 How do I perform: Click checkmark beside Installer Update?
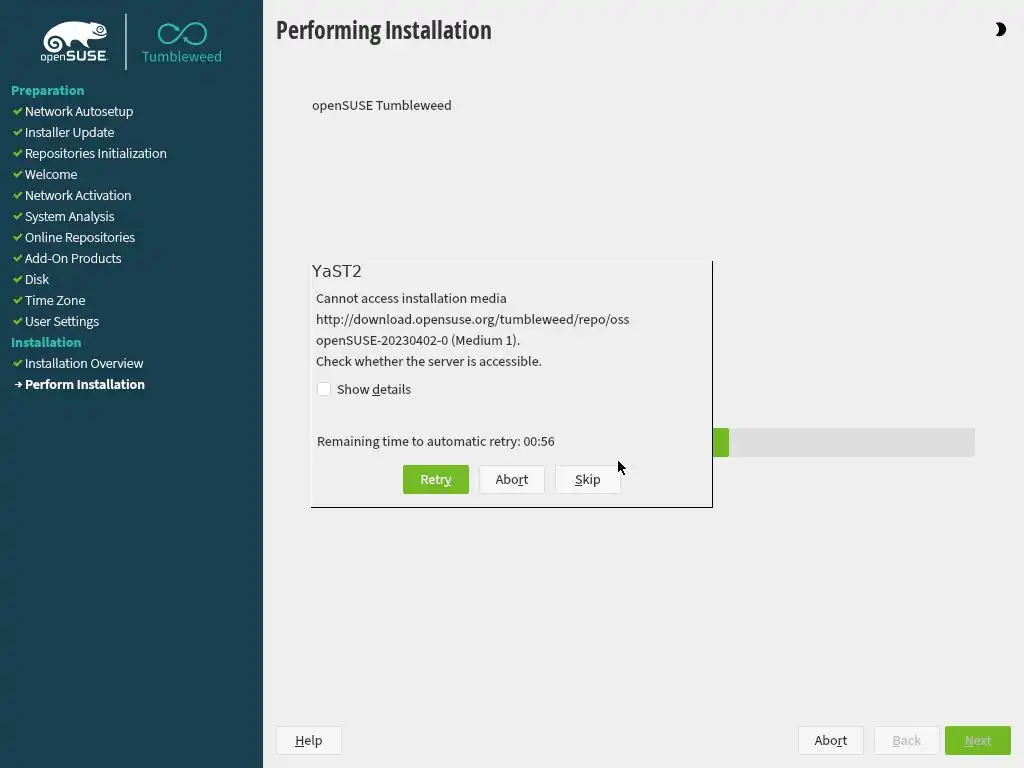pyautogui.click(x=18, y=133)
